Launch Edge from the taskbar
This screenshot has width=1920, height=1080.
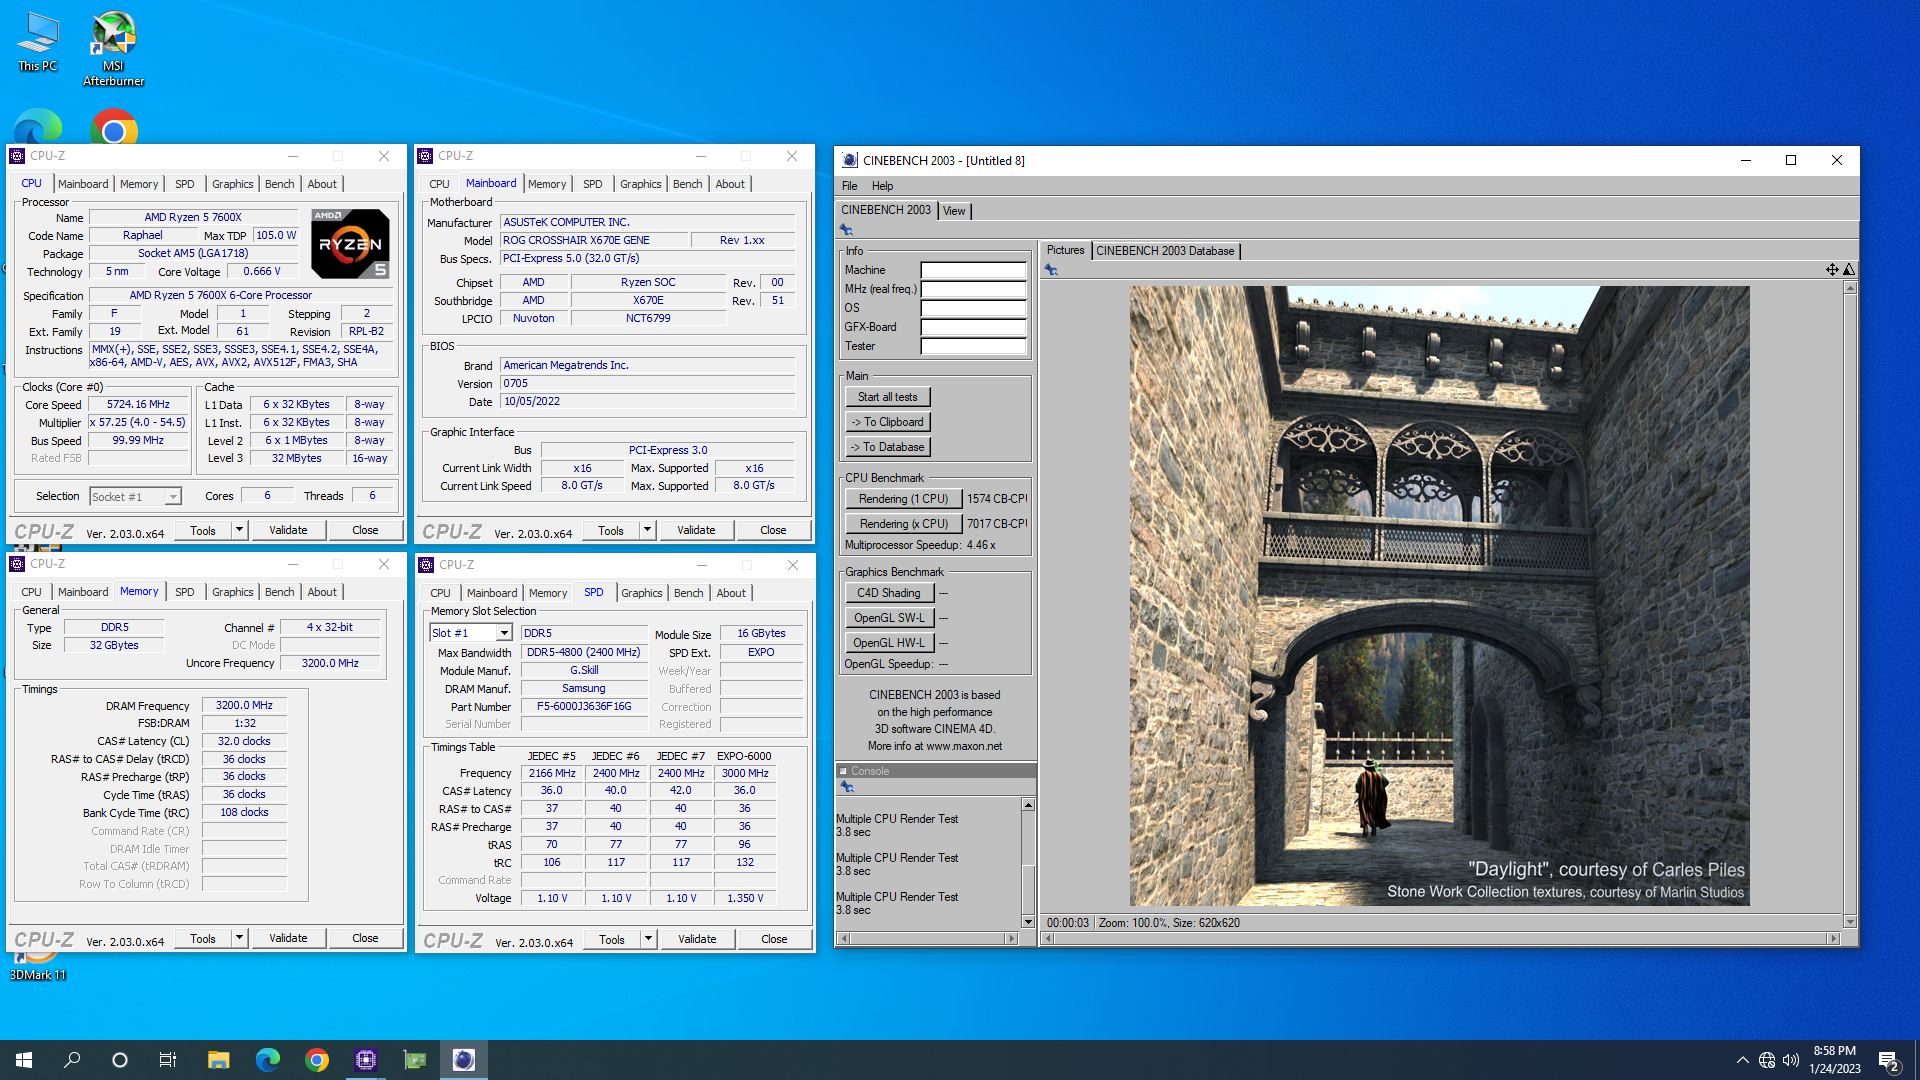(x=267, y=1060)
